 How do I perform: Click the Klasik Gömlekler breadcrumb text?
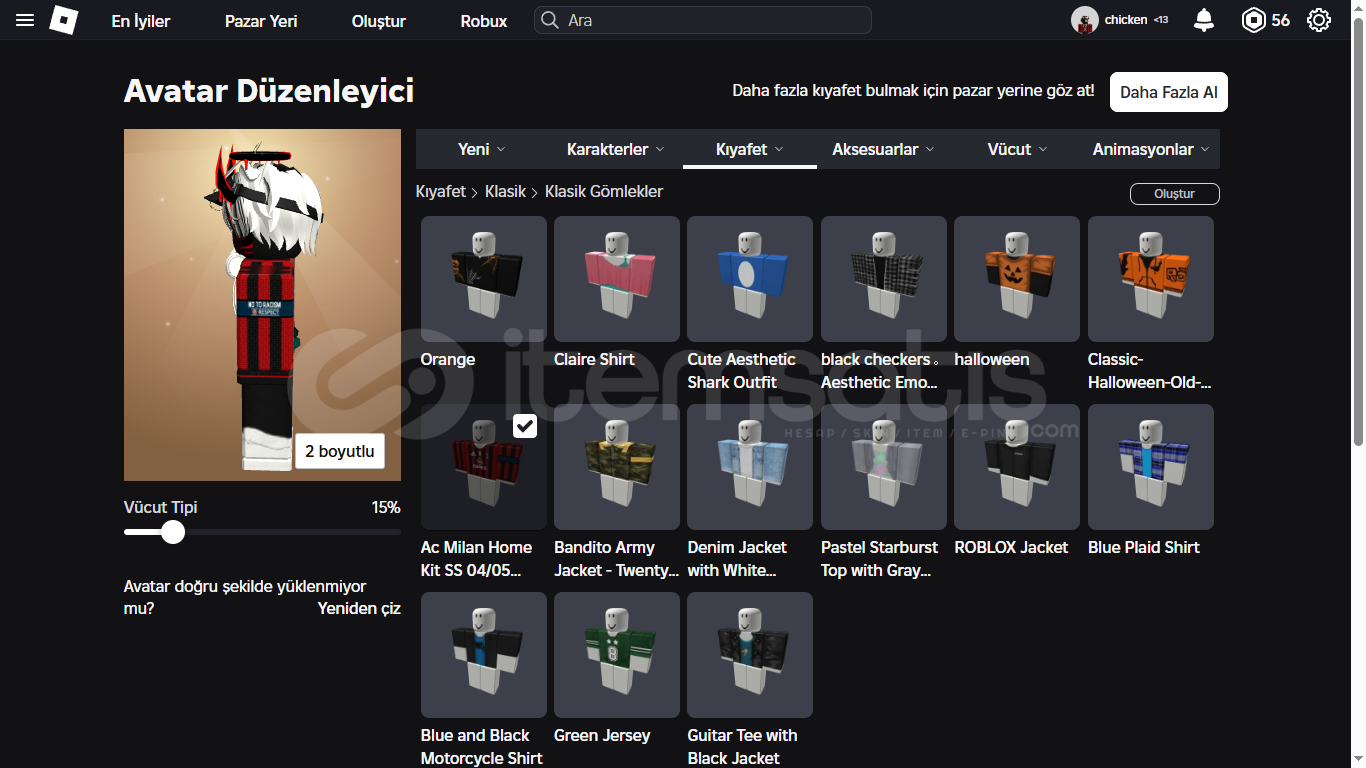(604, 191)
